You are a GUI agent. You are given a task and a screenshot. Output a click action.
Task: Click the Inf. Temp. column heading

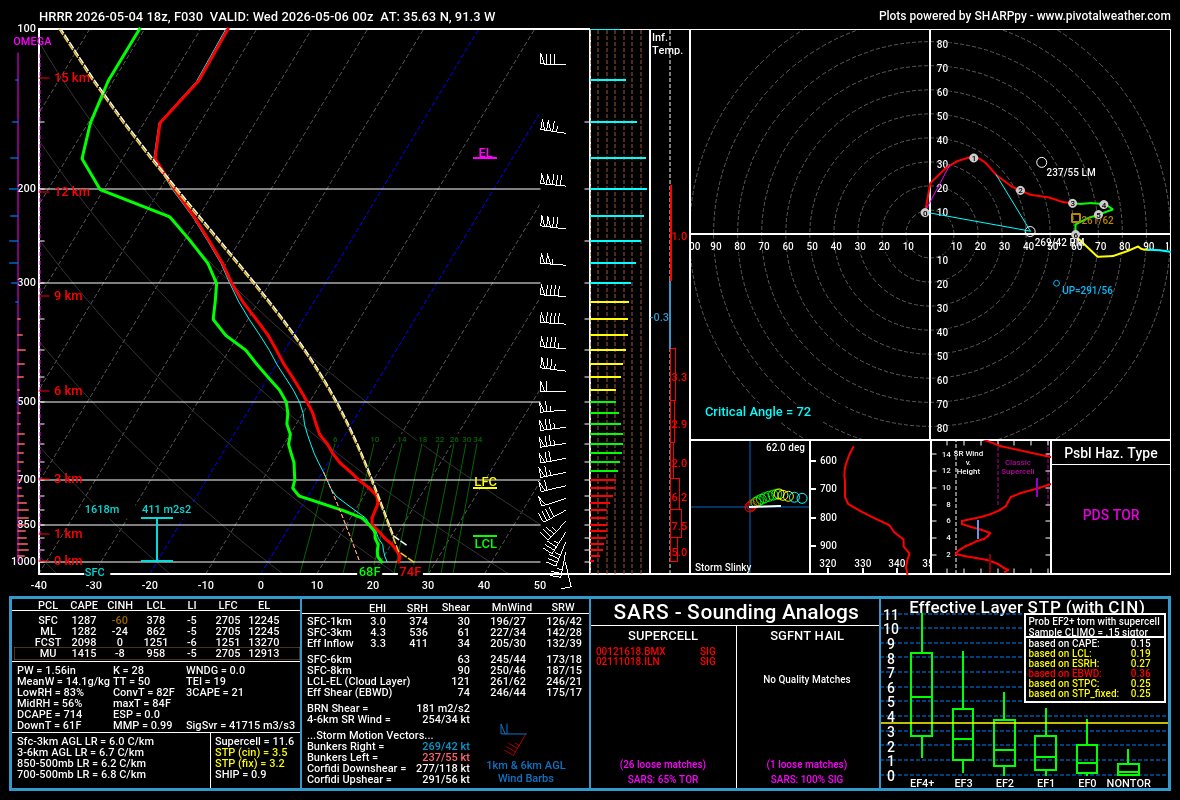[x=667, y=44]
